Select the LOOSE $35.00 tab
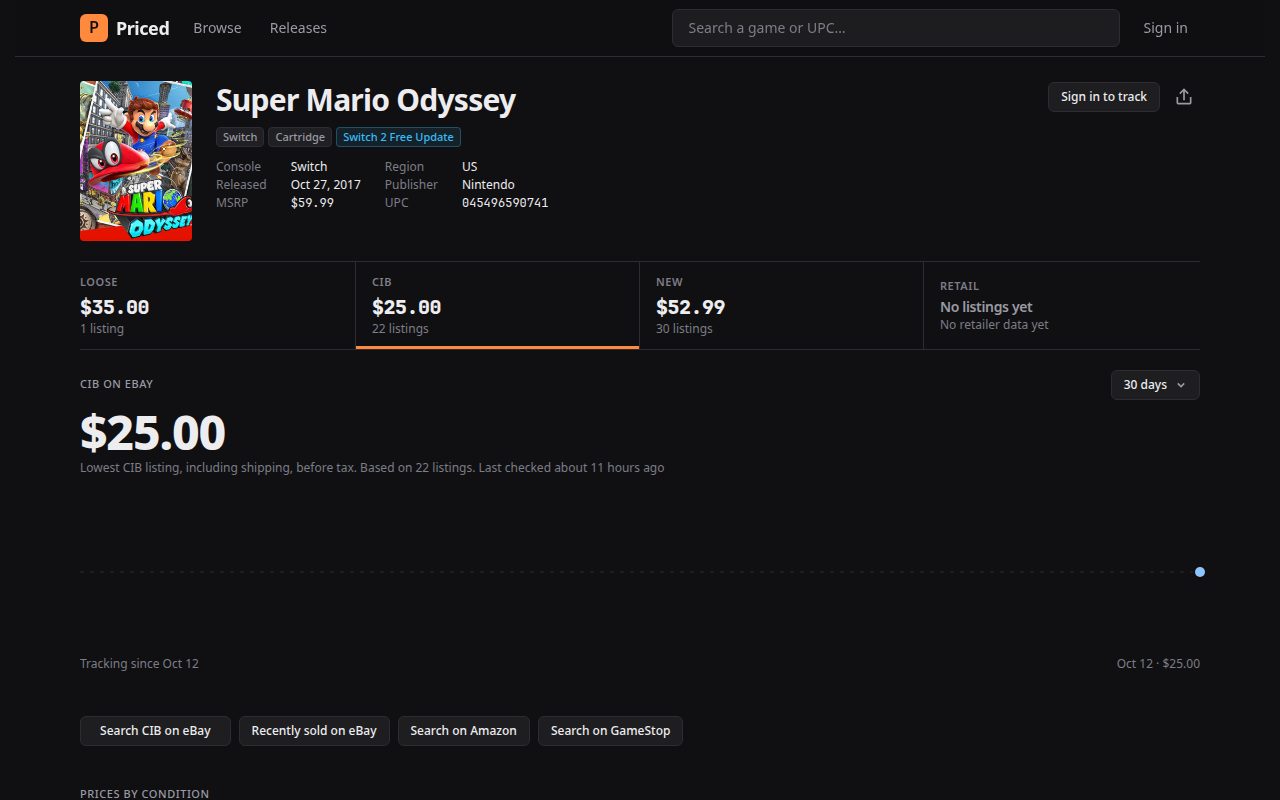 (x=217, y=305)
